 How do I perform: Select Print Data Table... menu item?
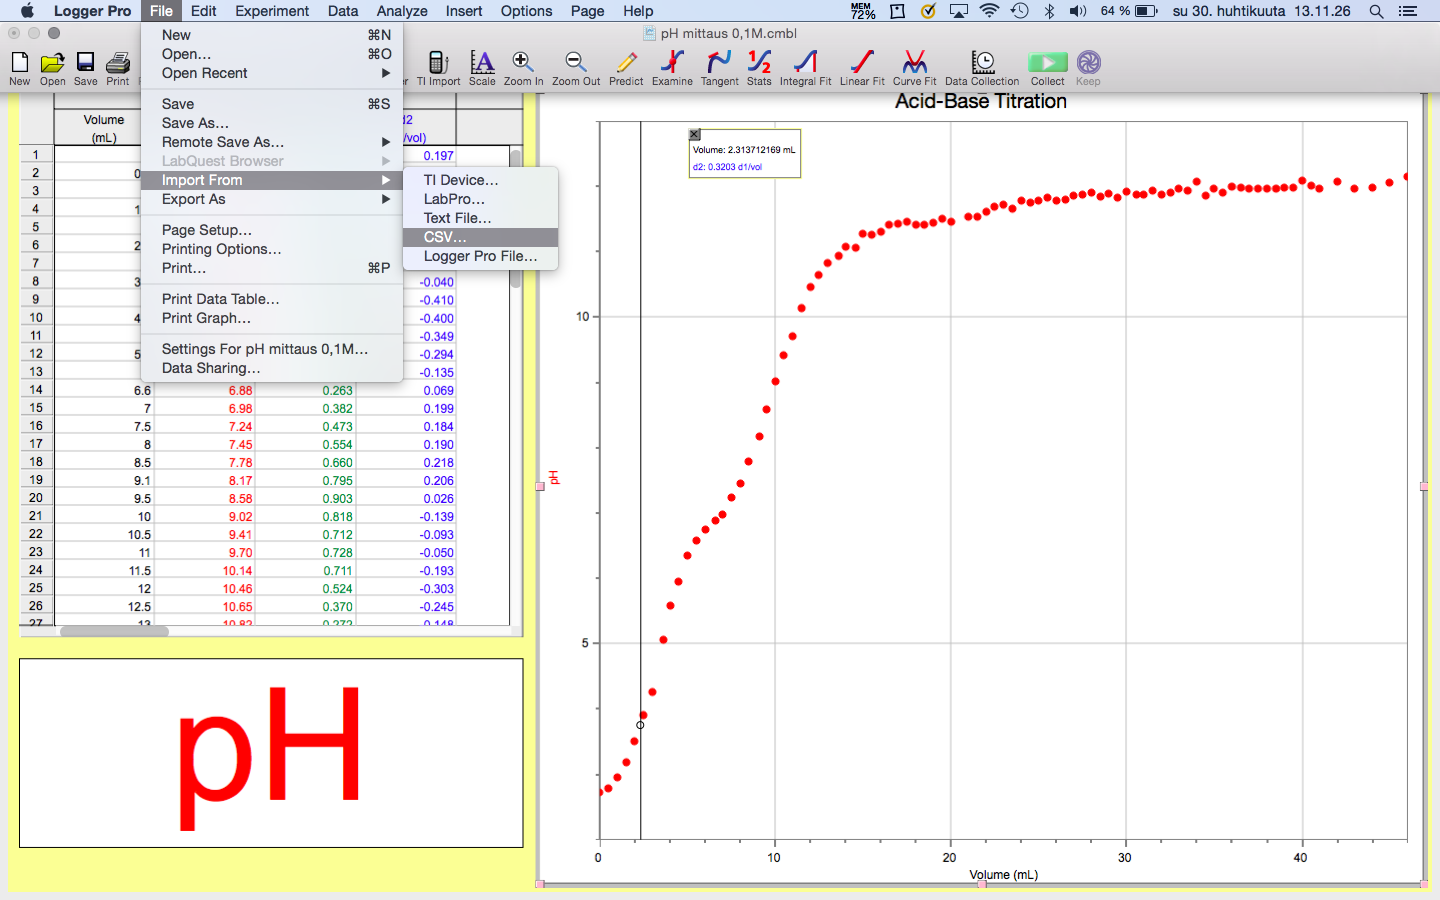click(x=272, y=299)
